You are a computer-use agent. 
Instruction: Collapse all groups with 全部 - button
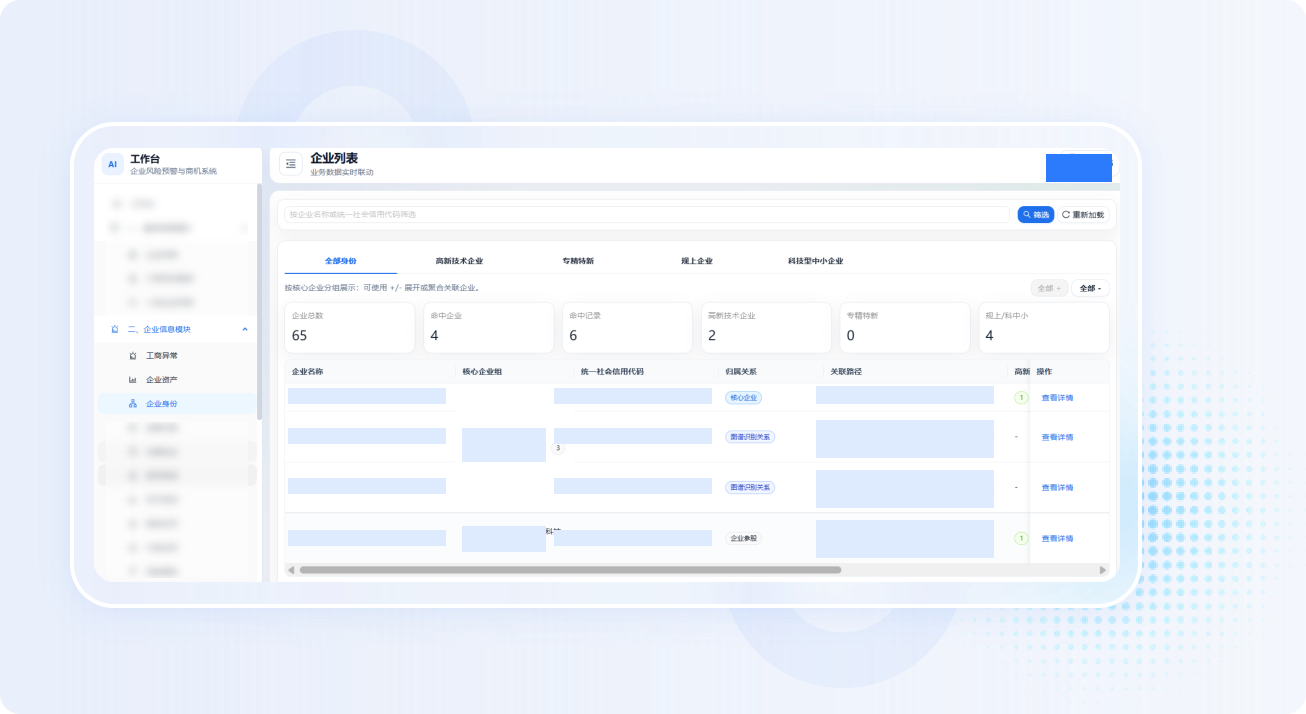[1090, 288]
